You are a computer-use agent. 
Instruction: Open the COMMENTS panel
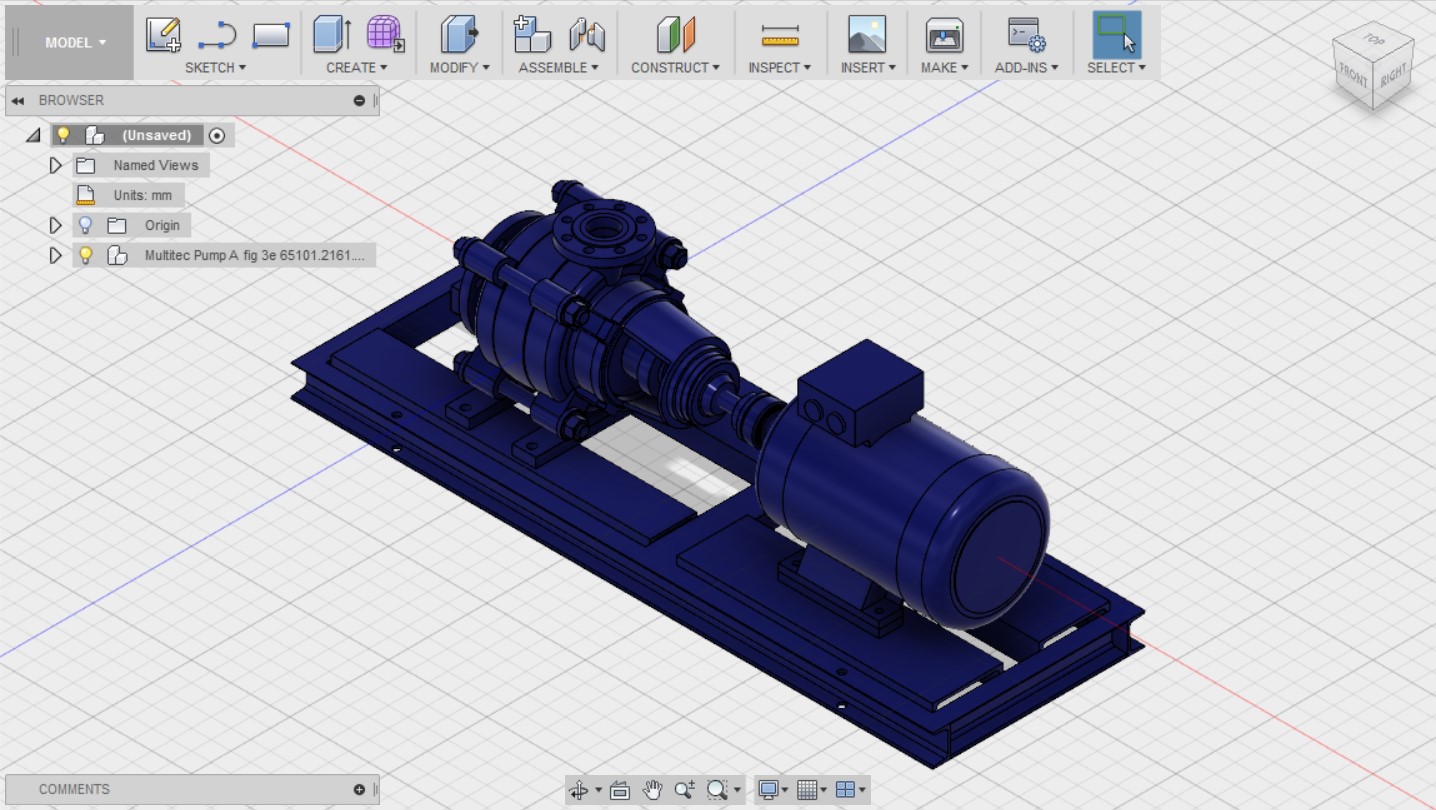(x=75, y=789)
